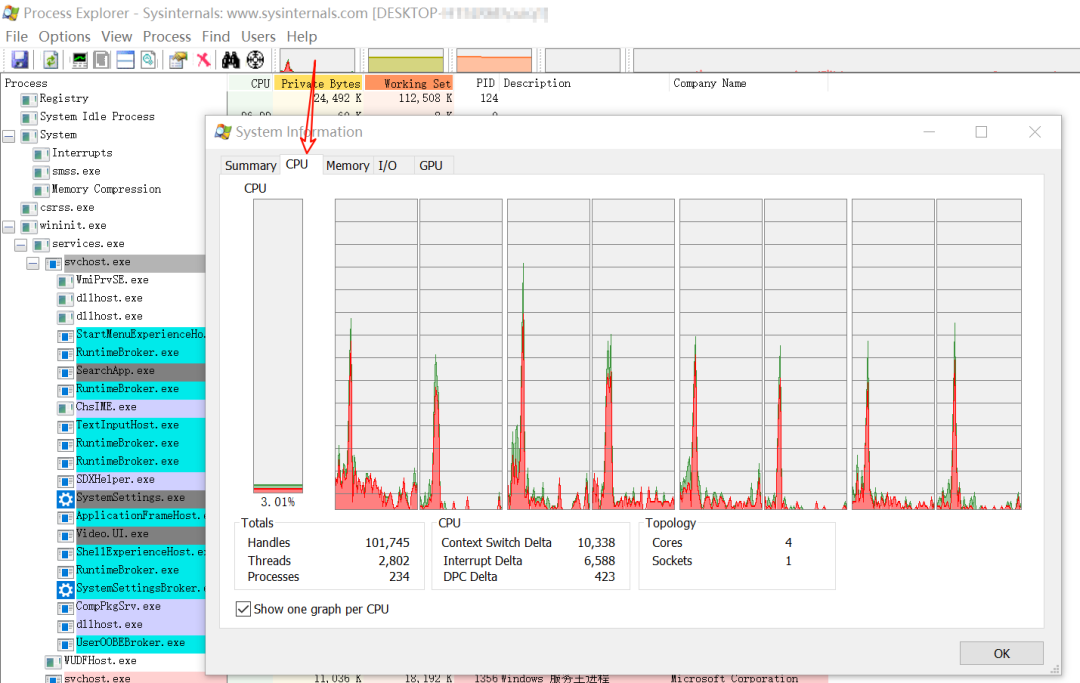Collapse the wininit.exe tree node
This screenshot has height=683, width=1080.
(9, 227)
